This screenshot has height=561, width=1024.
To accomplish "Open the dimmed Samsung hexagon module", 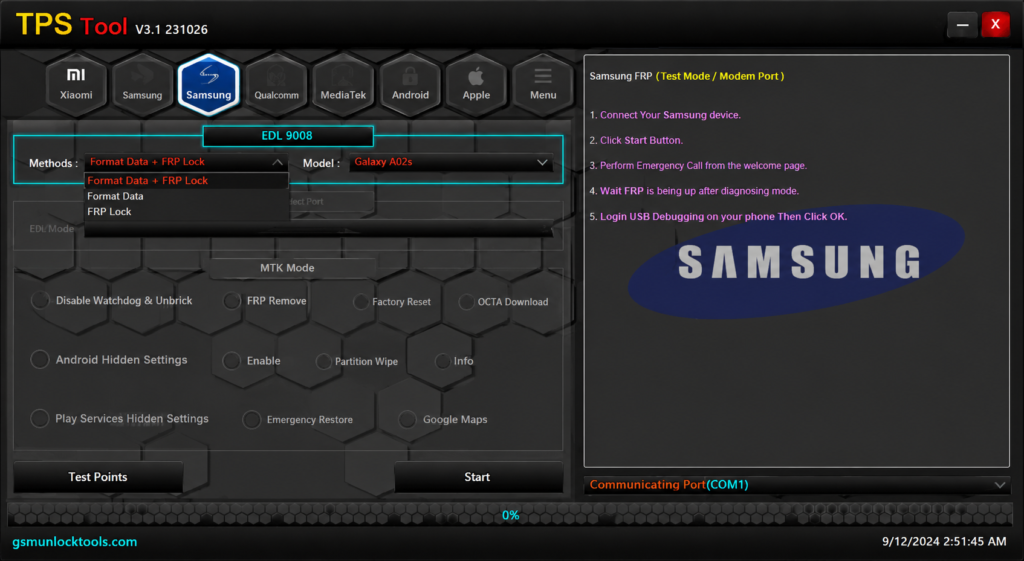I will (x=142, y=85).
